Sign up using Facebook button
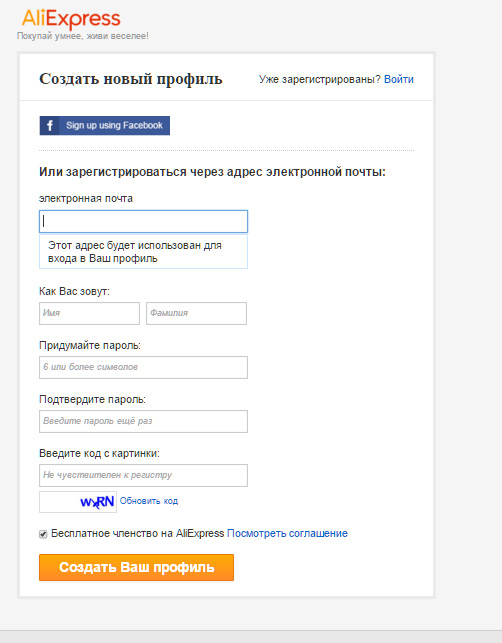The width and height of the screenshot is (502, 643). pos(105,125)
